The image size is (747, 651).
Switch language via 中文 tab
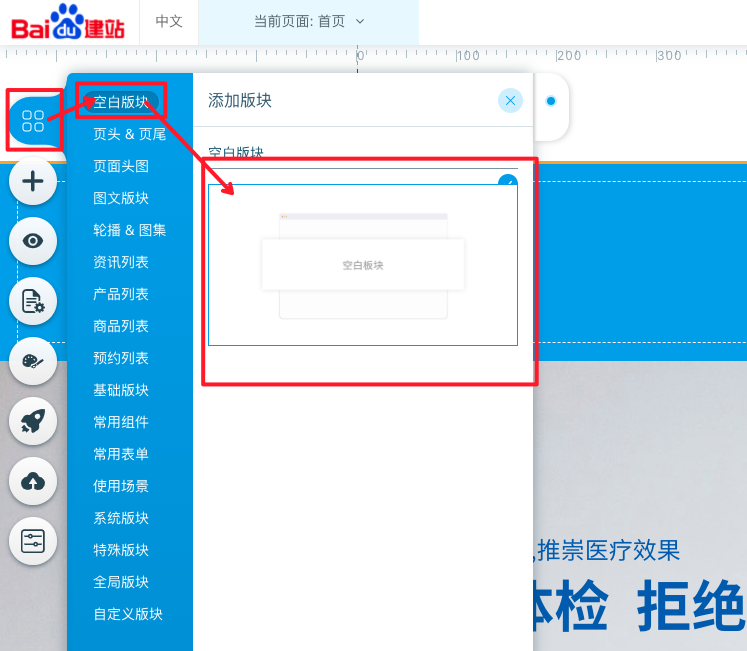[169, 21]
